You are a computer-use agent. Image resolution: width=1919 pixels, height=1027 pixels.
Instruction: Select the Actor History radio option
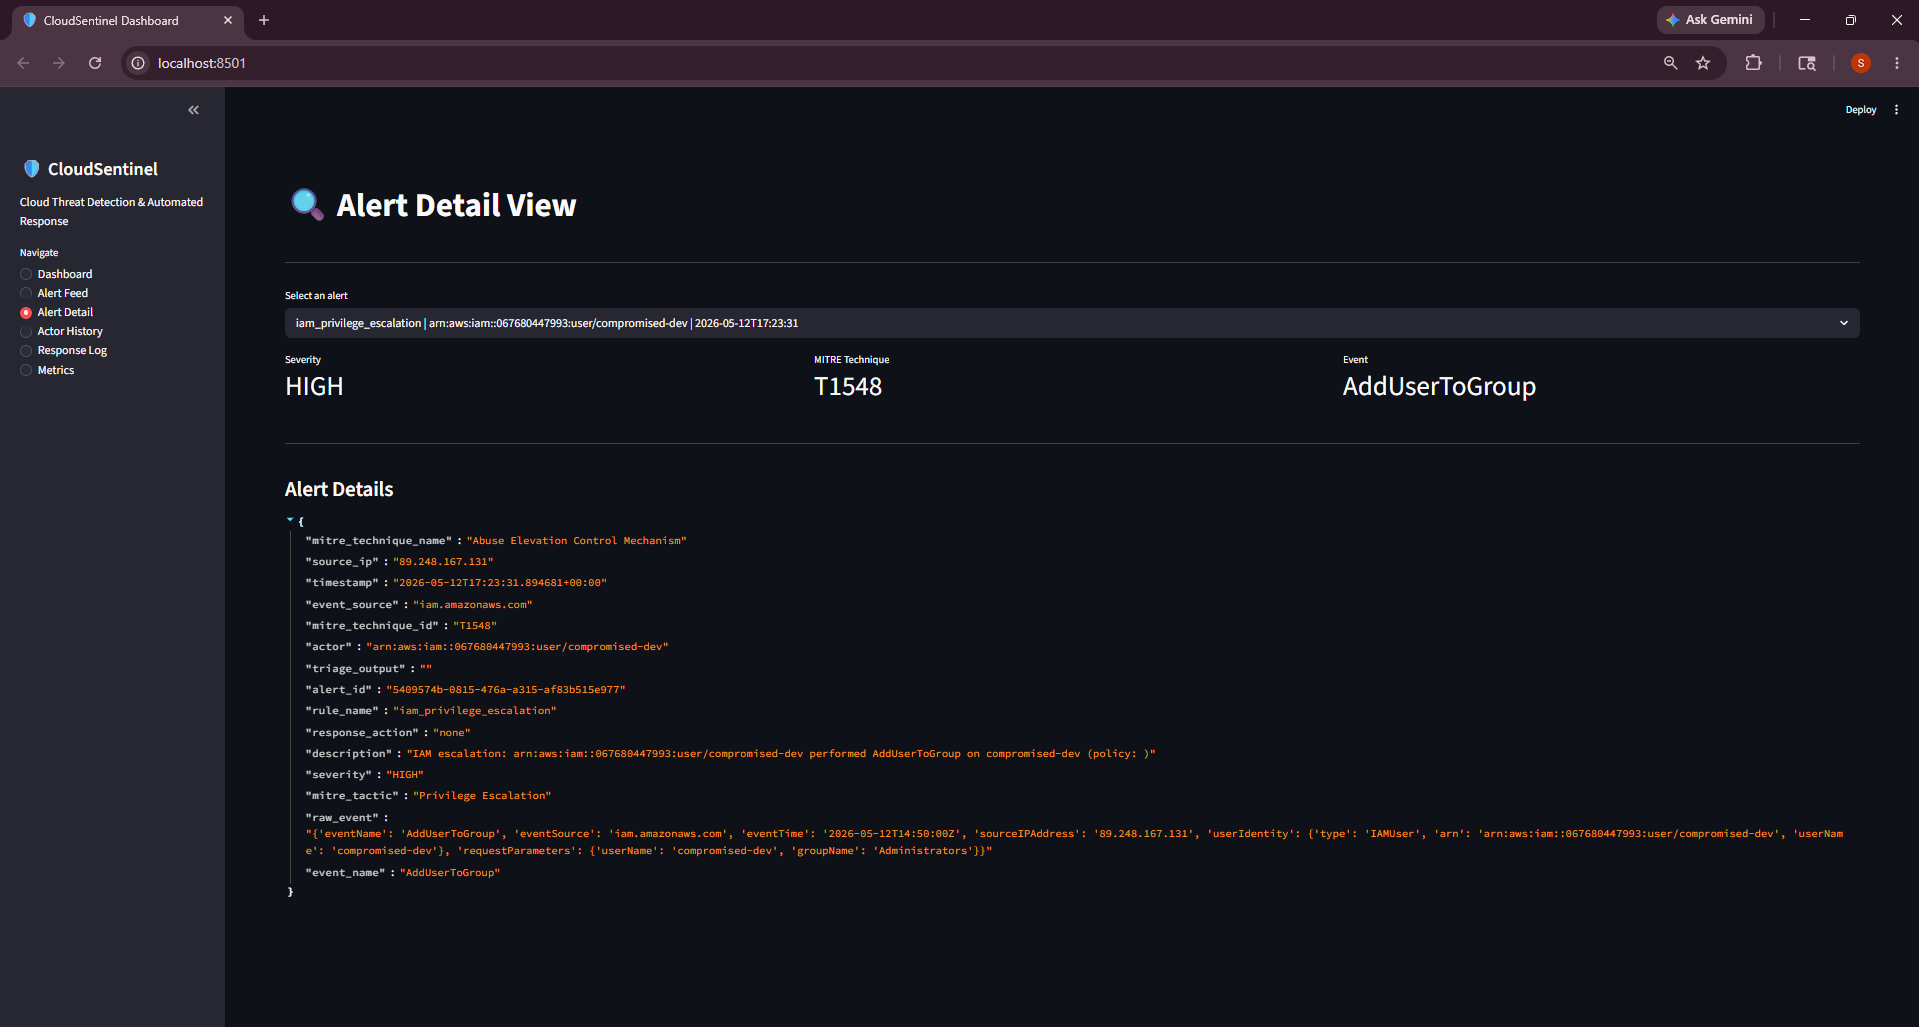point(61,331)
